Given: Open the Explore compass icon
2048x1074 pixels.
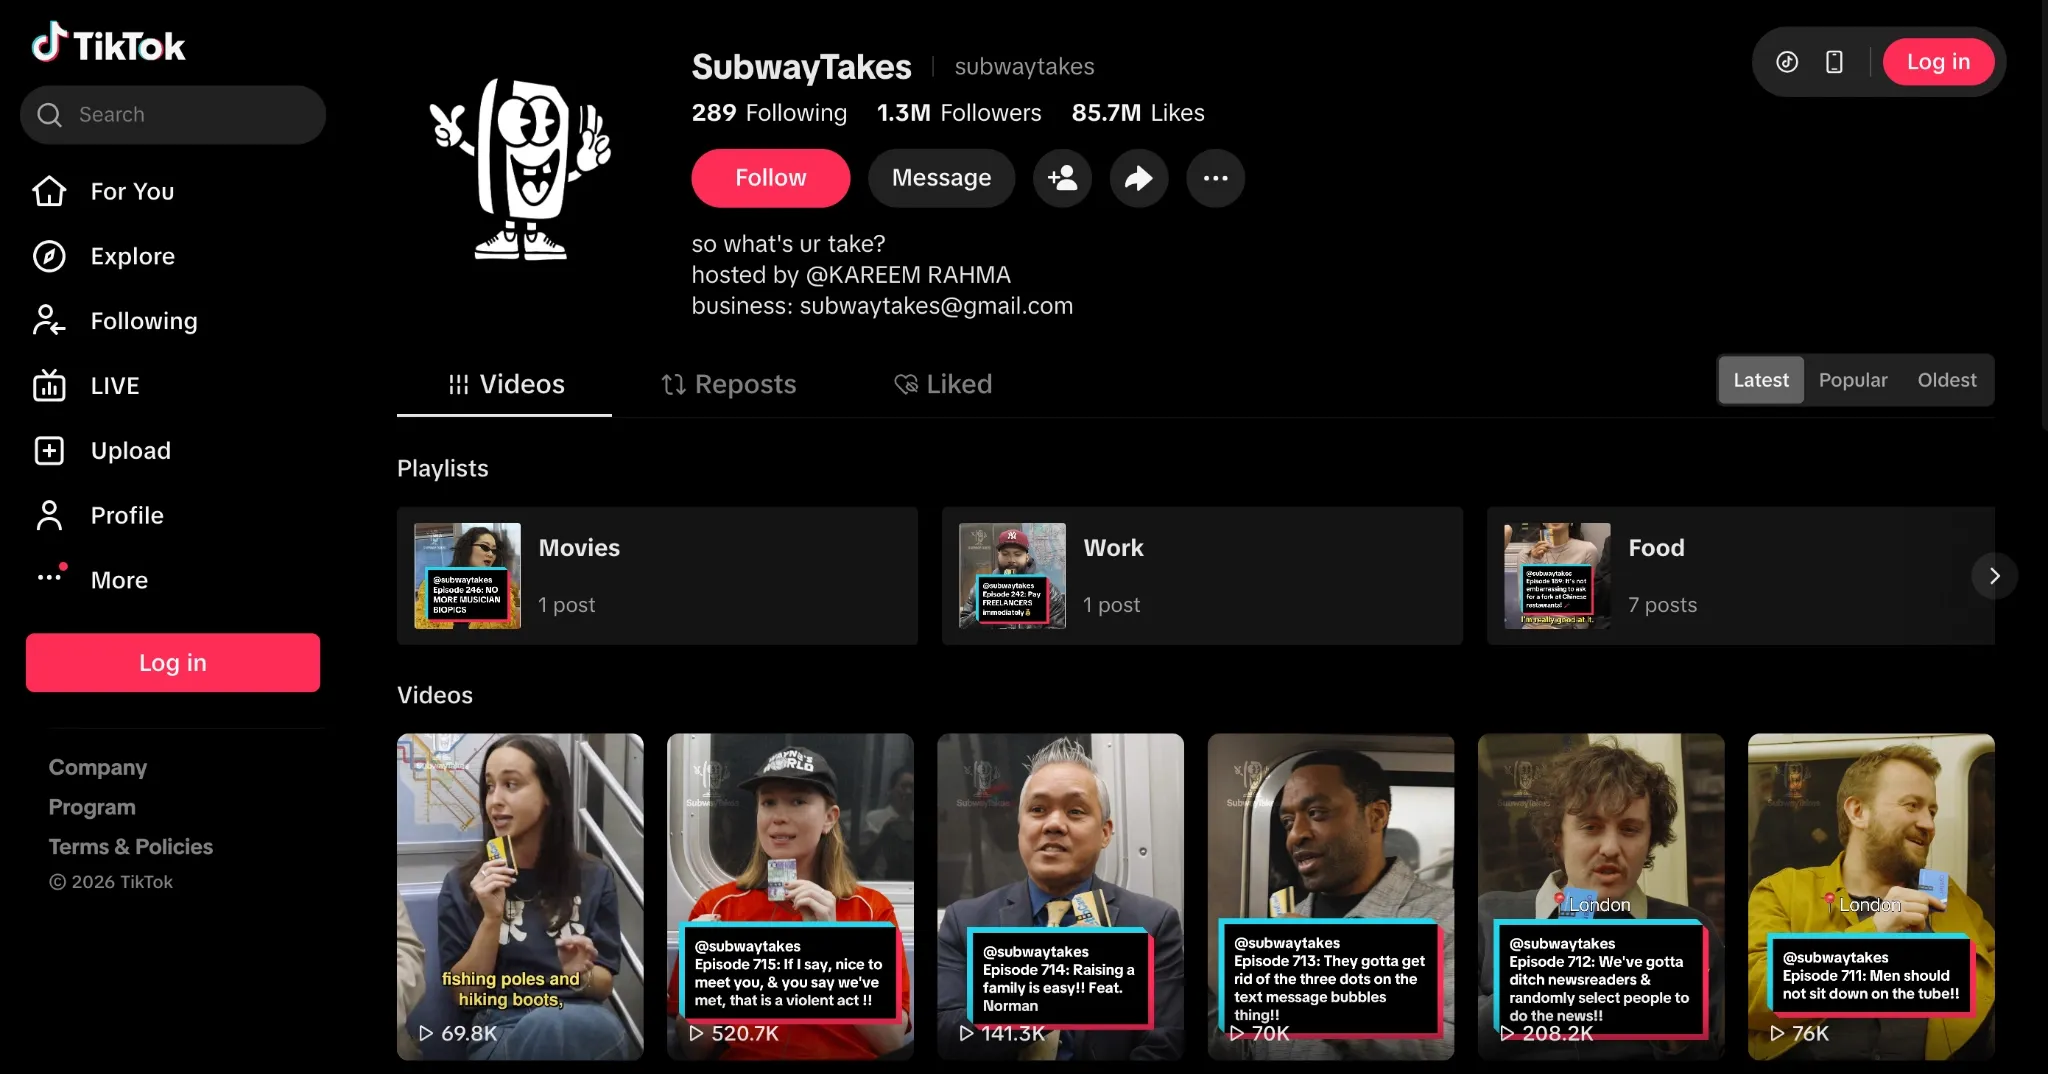Looking at the screenshot, I should pos(49,256).
